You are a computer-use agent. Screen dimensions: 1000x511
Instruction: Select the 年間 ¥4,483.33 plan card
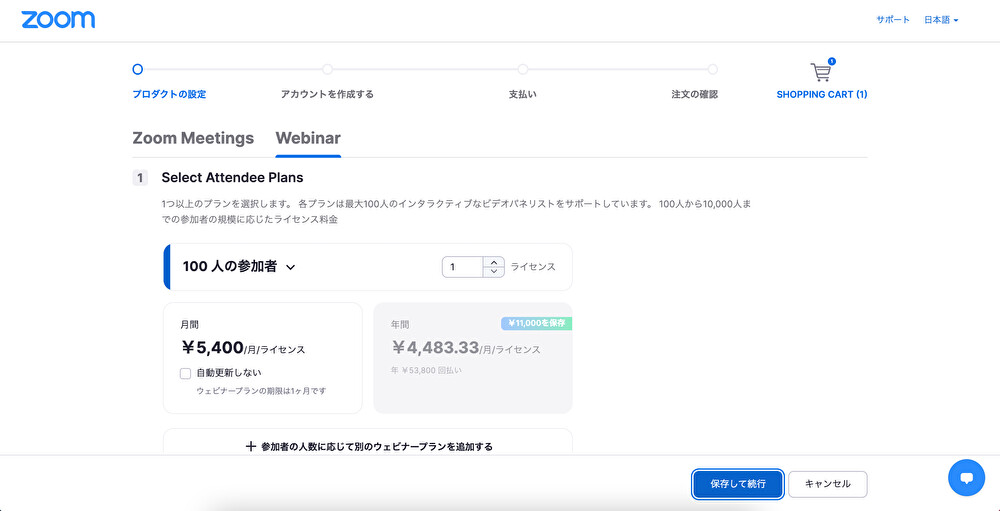click(473, 358)
